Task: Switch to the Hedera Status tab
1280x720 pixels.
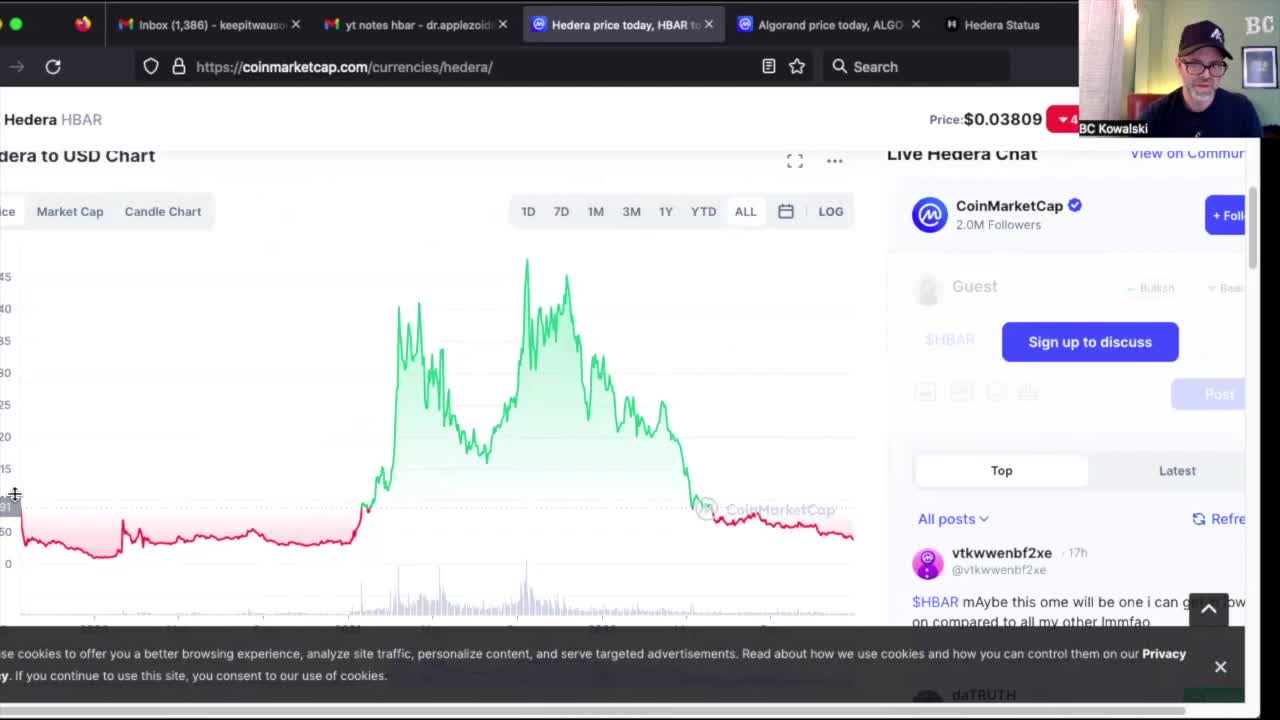Action: [x=1000, y=24]
